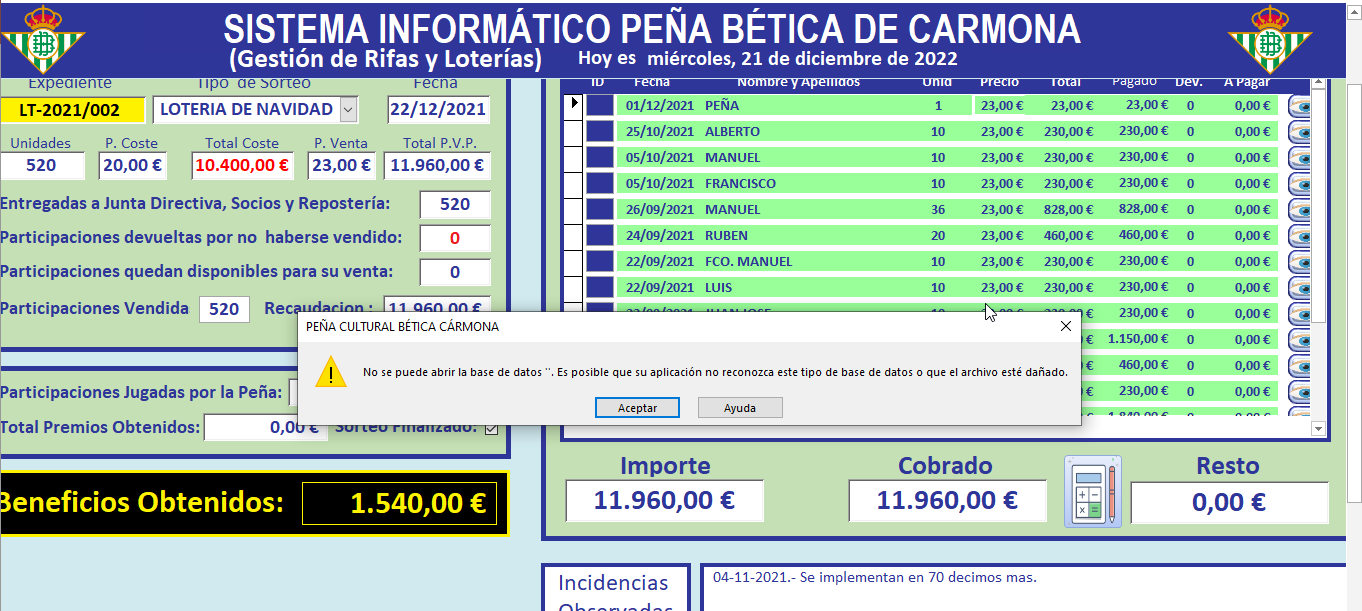Select the record selector square beside FRANCISCO
The image size is (1362, 611).
point(572,183)
